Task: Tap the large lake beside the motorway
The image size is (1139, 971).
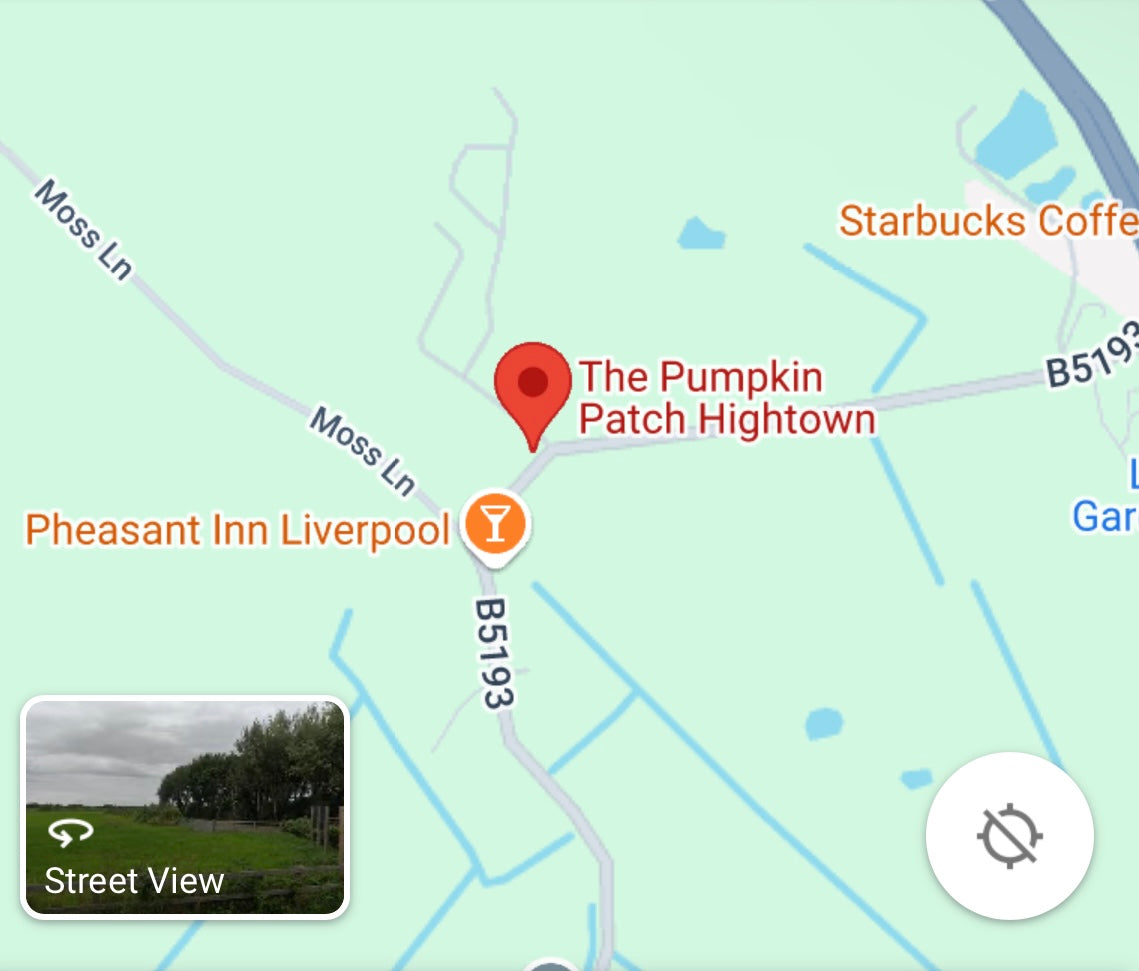Action: [1015, 136]
